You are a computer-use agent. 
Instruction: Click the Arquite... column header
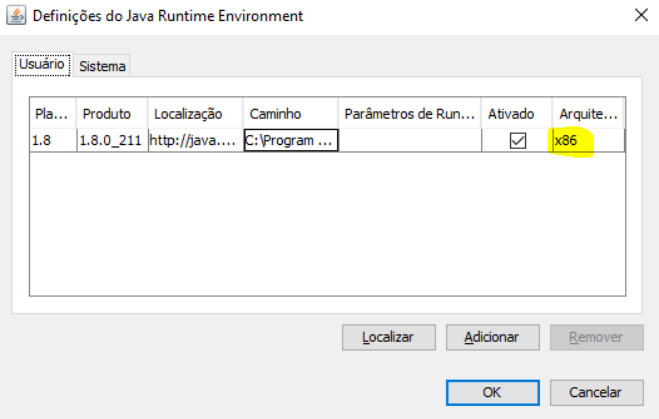(x=588, y=113)
